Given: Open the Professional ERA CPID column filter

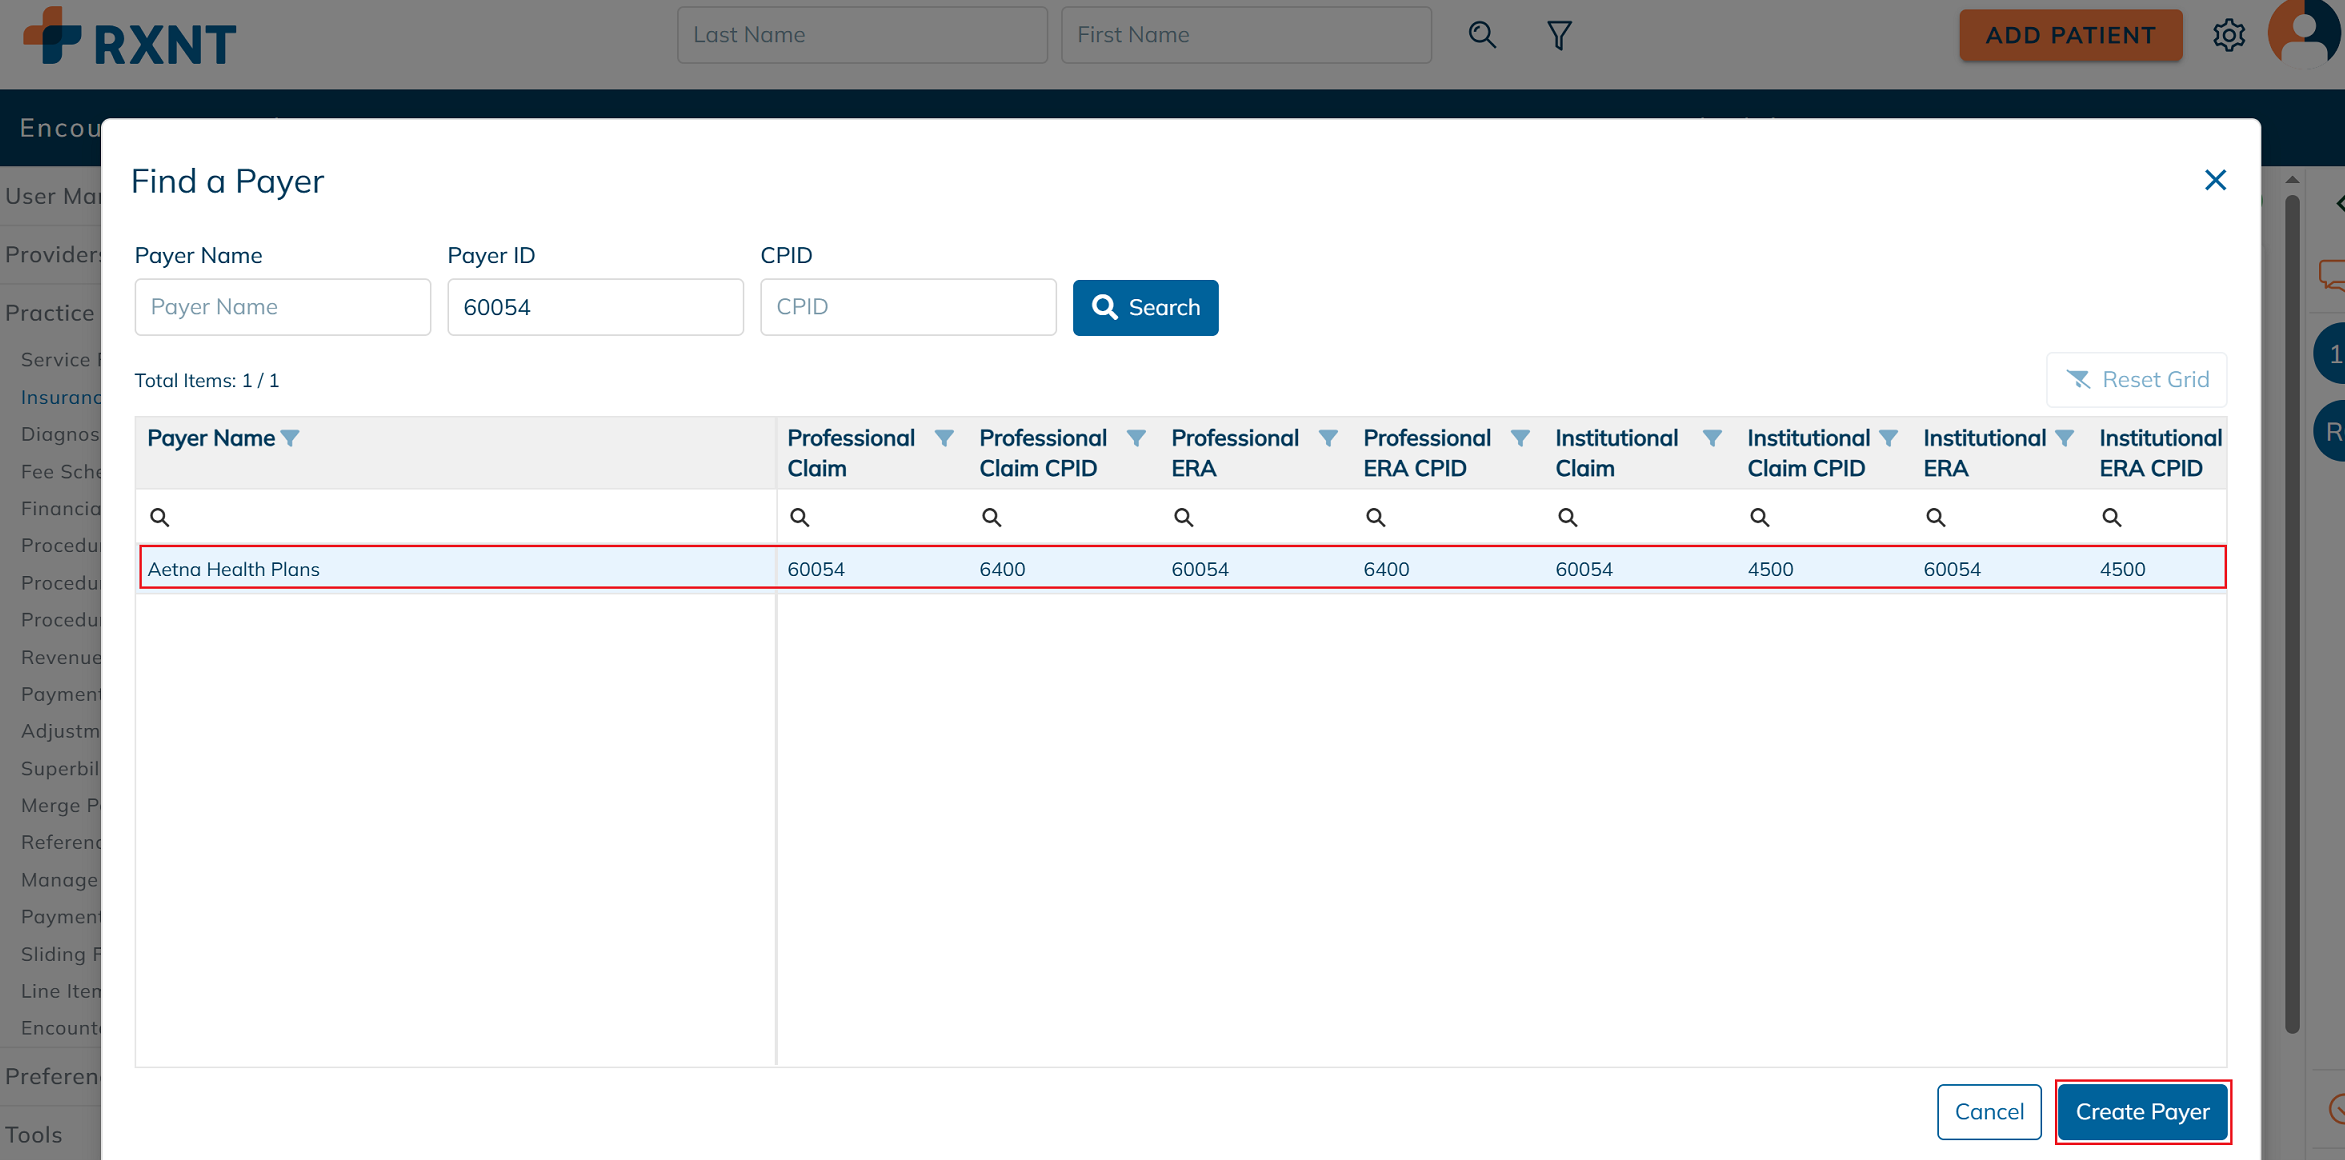Looking at the screenshot, I should [x=1519, y=438].
